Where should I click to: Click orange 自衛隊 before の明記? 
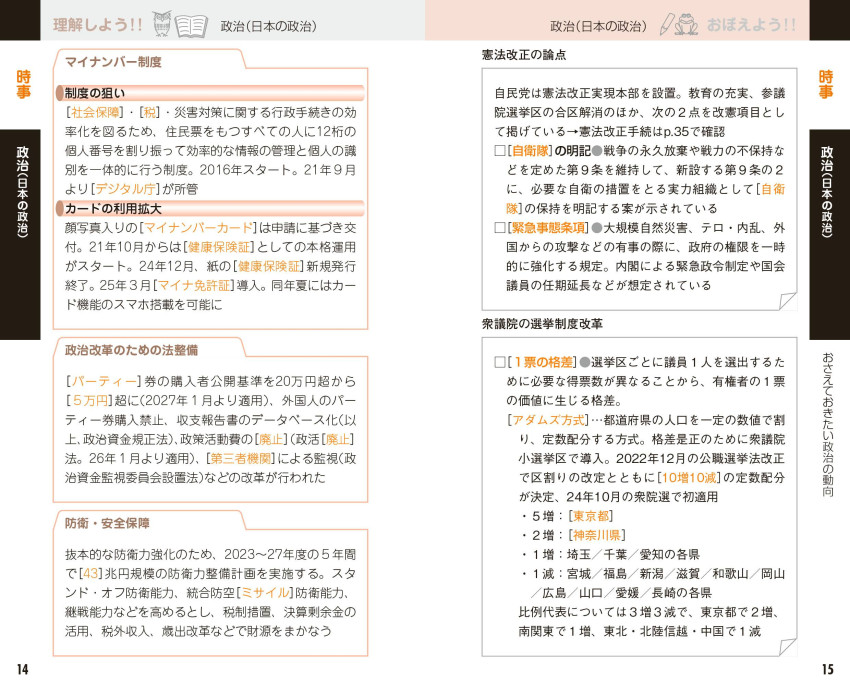coord(530,151)
